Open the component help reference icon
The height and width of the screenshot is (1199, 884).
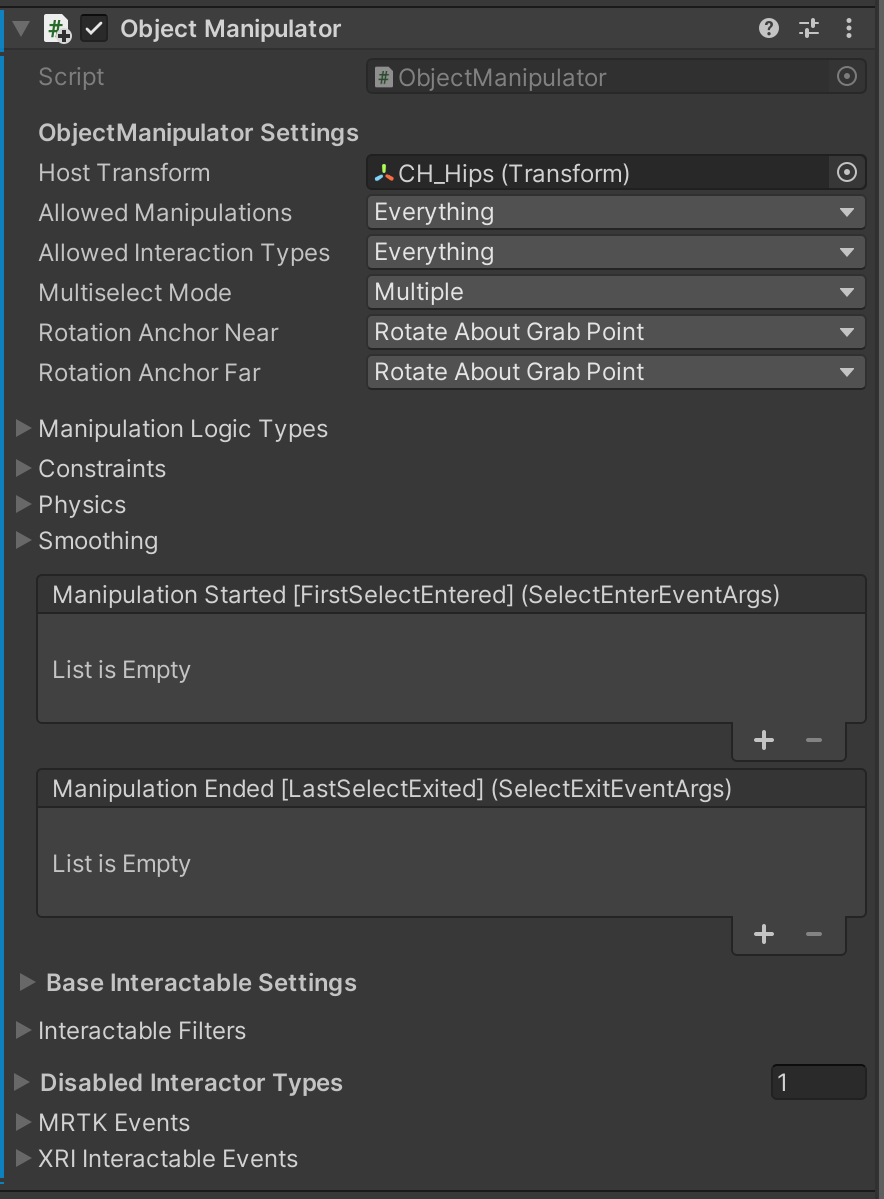click(x=768, y=29)
